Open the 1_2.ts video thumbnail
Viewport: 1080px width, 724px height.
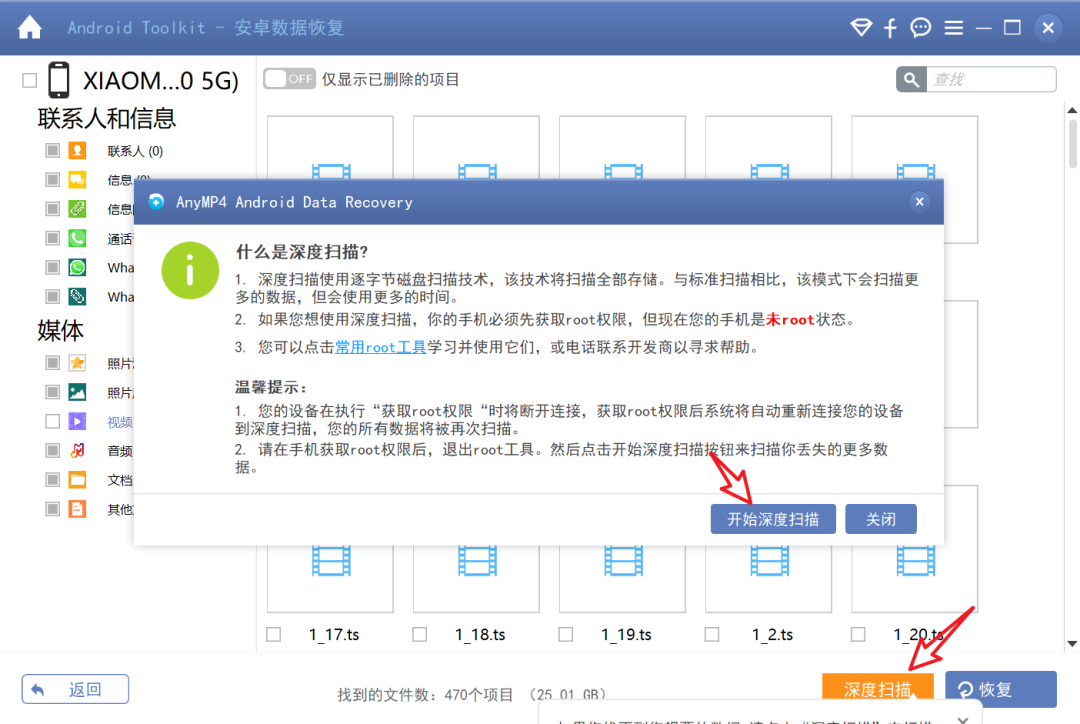769,579
